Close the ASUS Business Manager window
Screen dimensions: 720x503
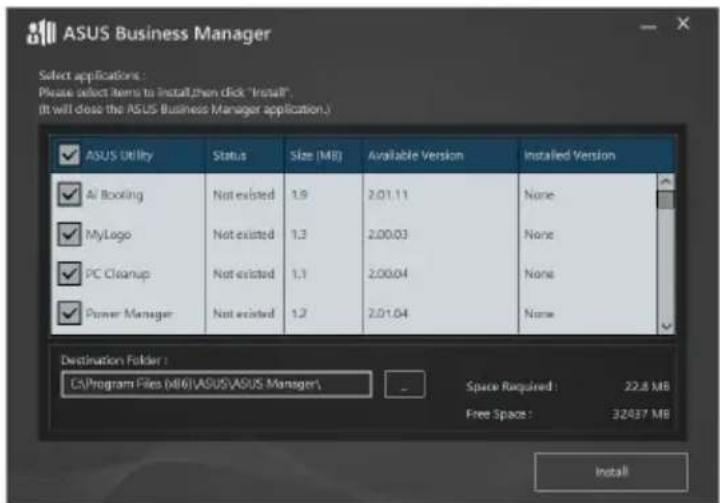pyautogui.click(x=683, y=23)
